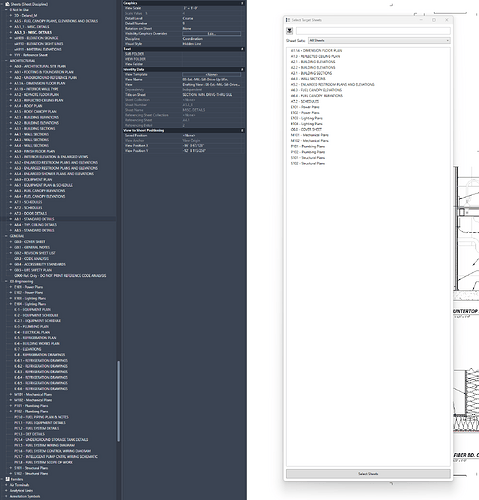The height and width of the screenshot is (500, 479).
Task: Select A1.4 Roof Plan in project browser
Action: (28, 106)
